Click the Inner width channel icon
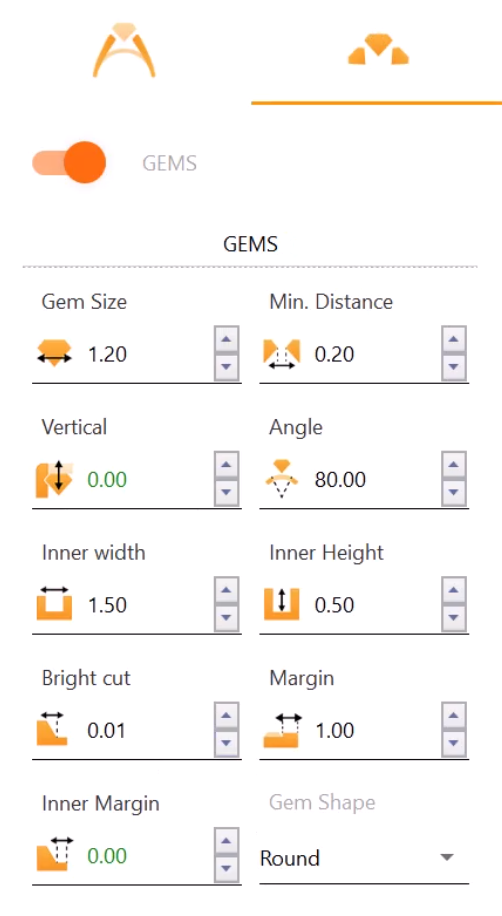Image resolution: width=502 pixels, height=916 pixels. pyautogui.click(x=54, y=604)
